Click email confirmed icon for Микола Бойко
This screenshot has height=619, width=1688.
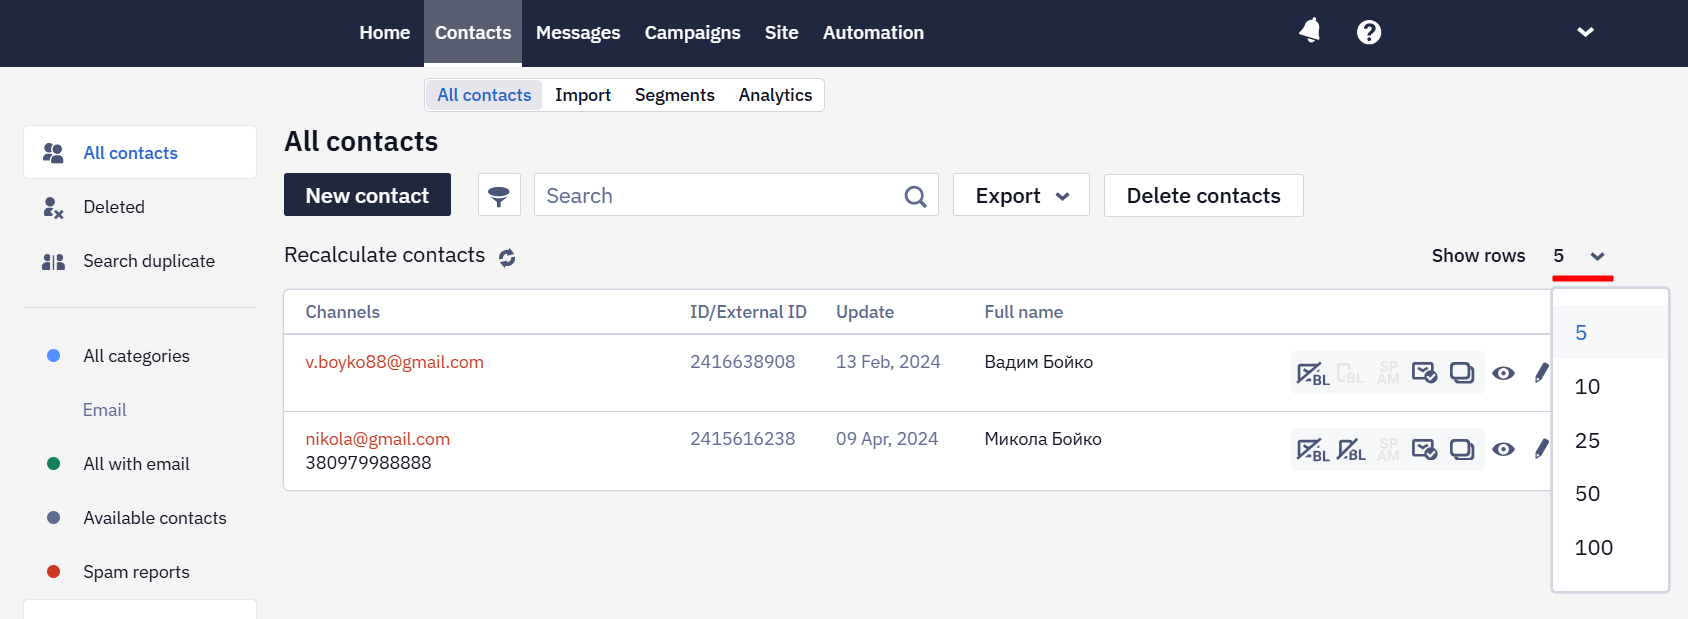[1425, 450]
